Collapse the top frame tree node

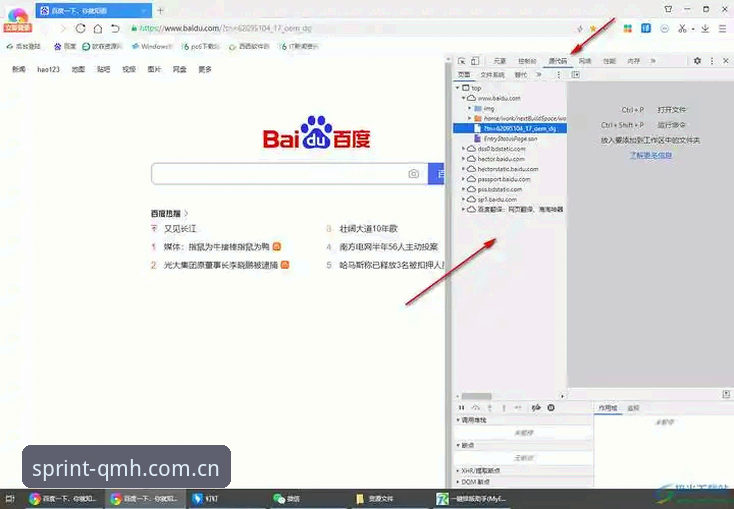tap(457, 88)
